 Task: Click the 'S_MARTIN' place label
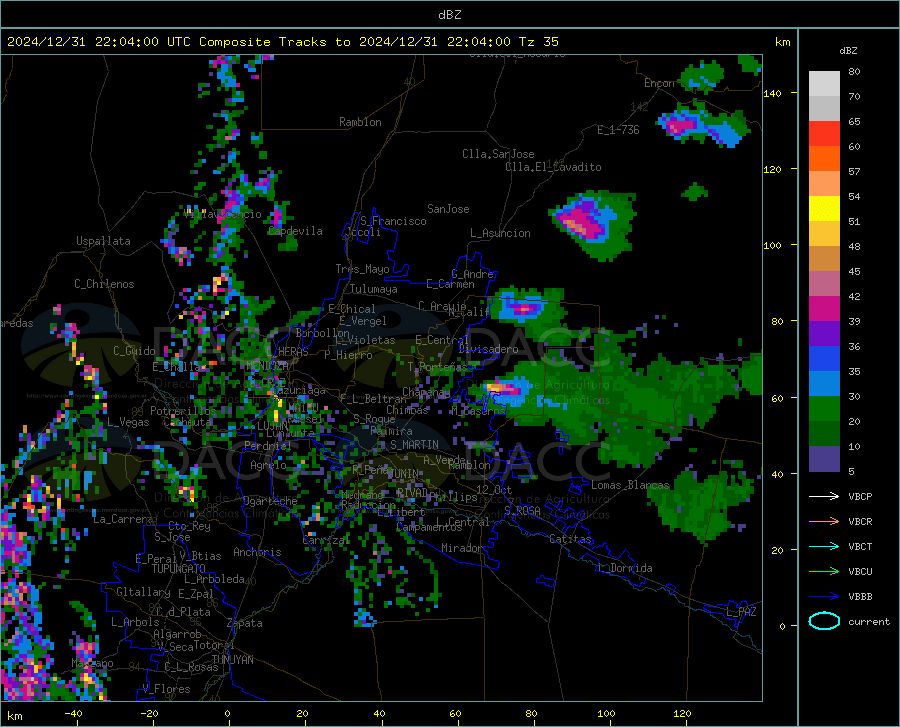click(414, 445)
